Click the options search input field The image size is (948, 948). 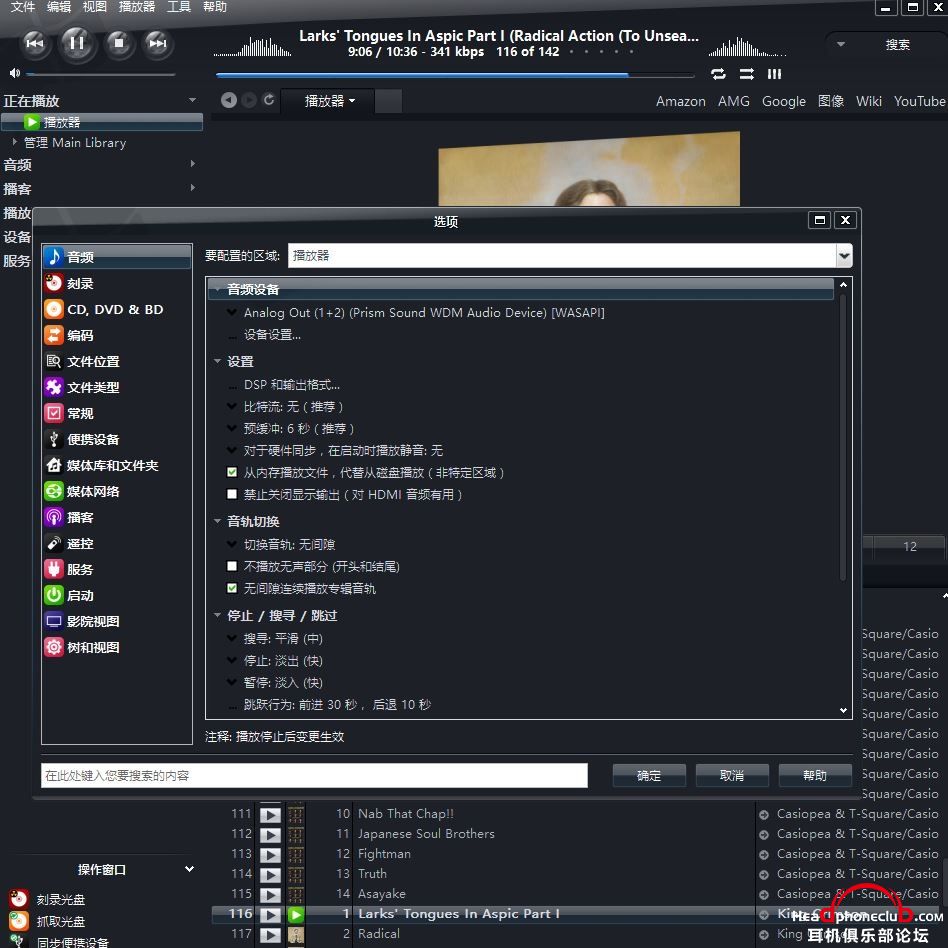pyautogui.click(x=314, y=775)
